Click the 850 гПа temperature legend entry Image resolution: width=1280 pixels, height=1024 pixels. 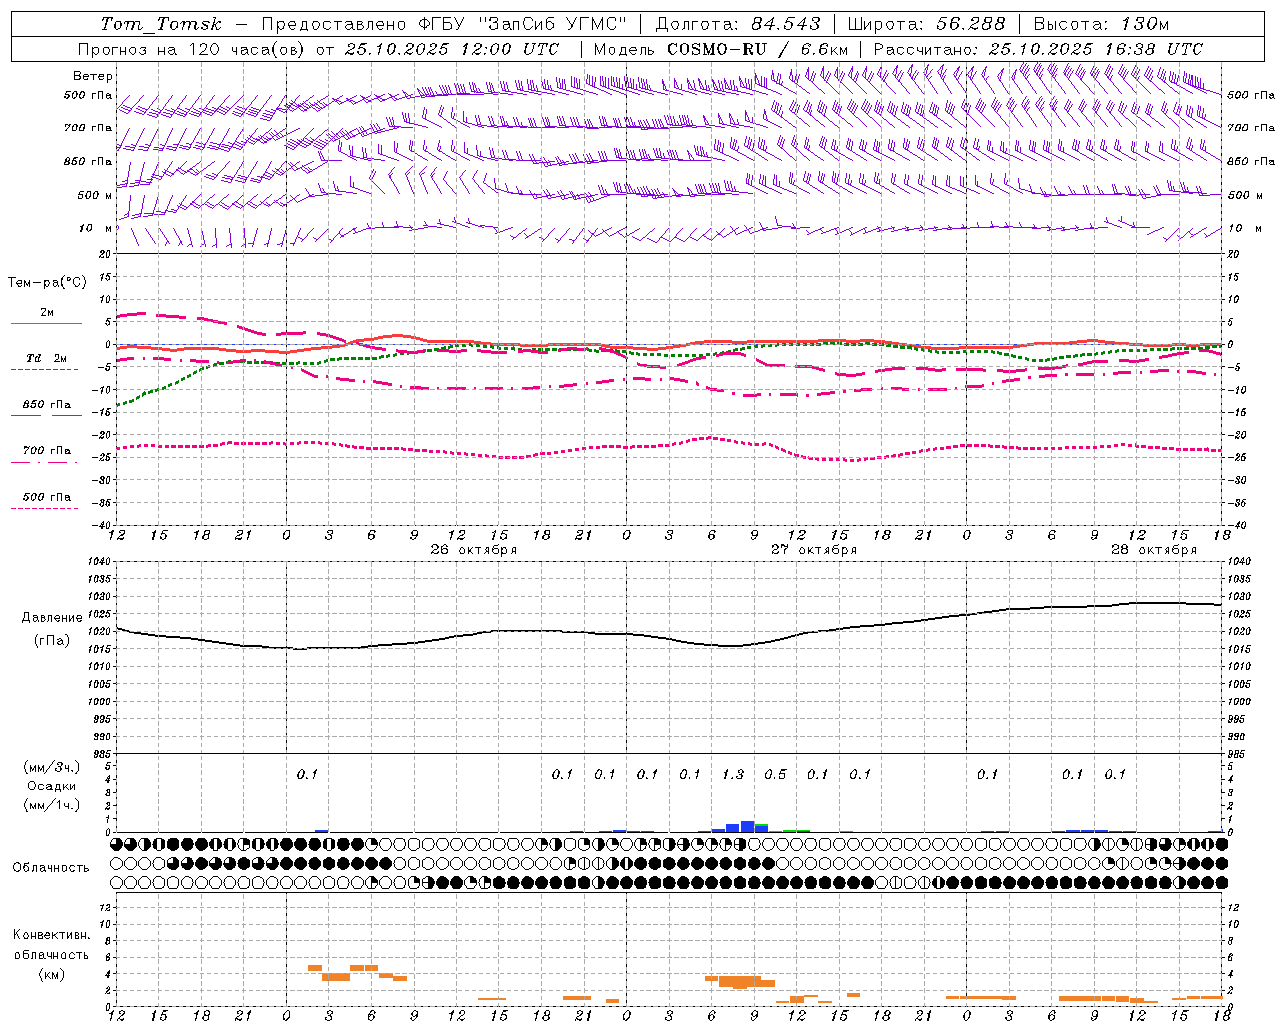[x=47, y=405]
